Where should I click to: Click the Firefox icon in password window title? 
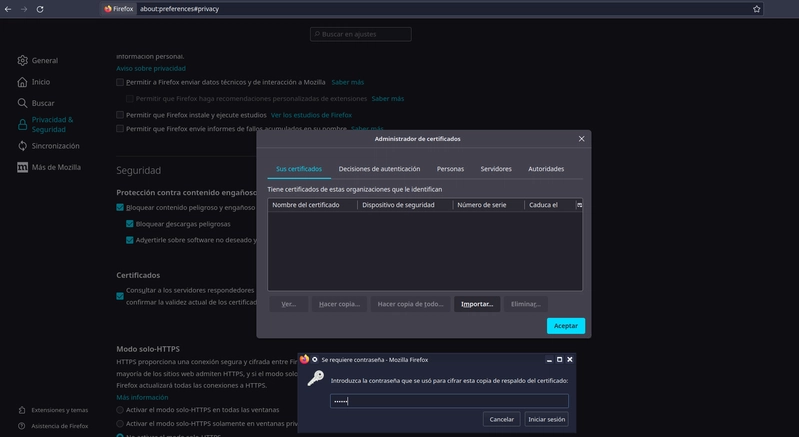(304, 359)
